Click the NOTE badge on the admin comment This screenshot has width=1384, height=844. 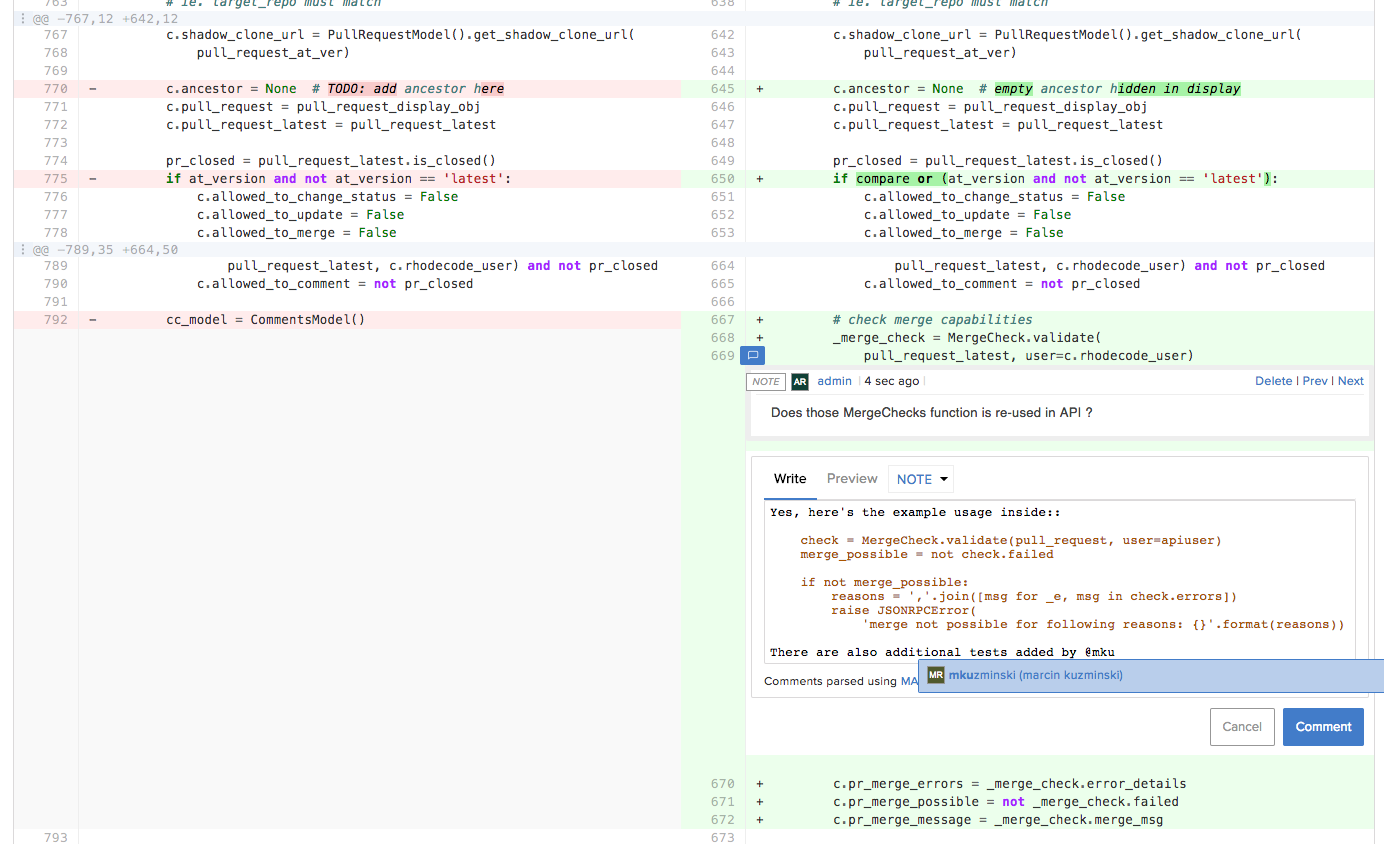click(766, 381)
